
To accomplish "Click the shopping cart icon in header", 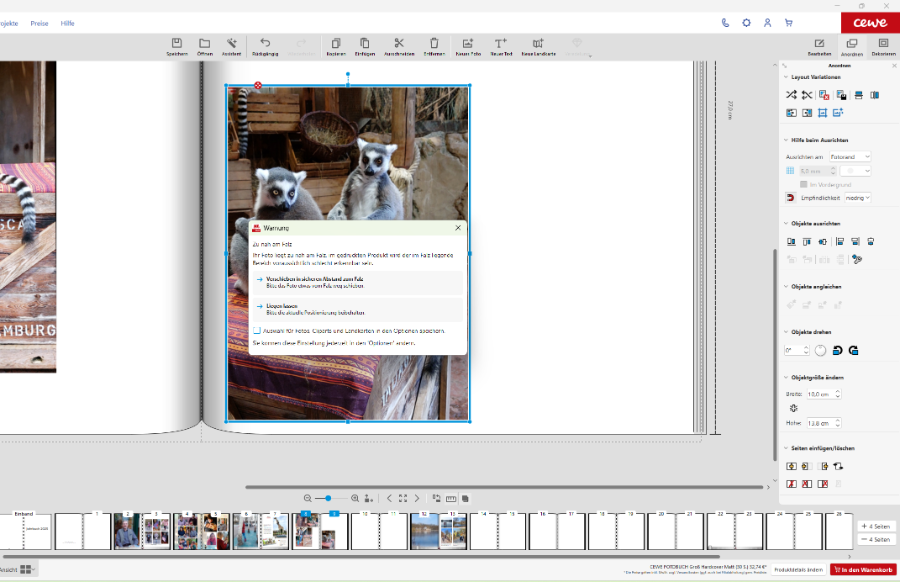I will point(788,22).
